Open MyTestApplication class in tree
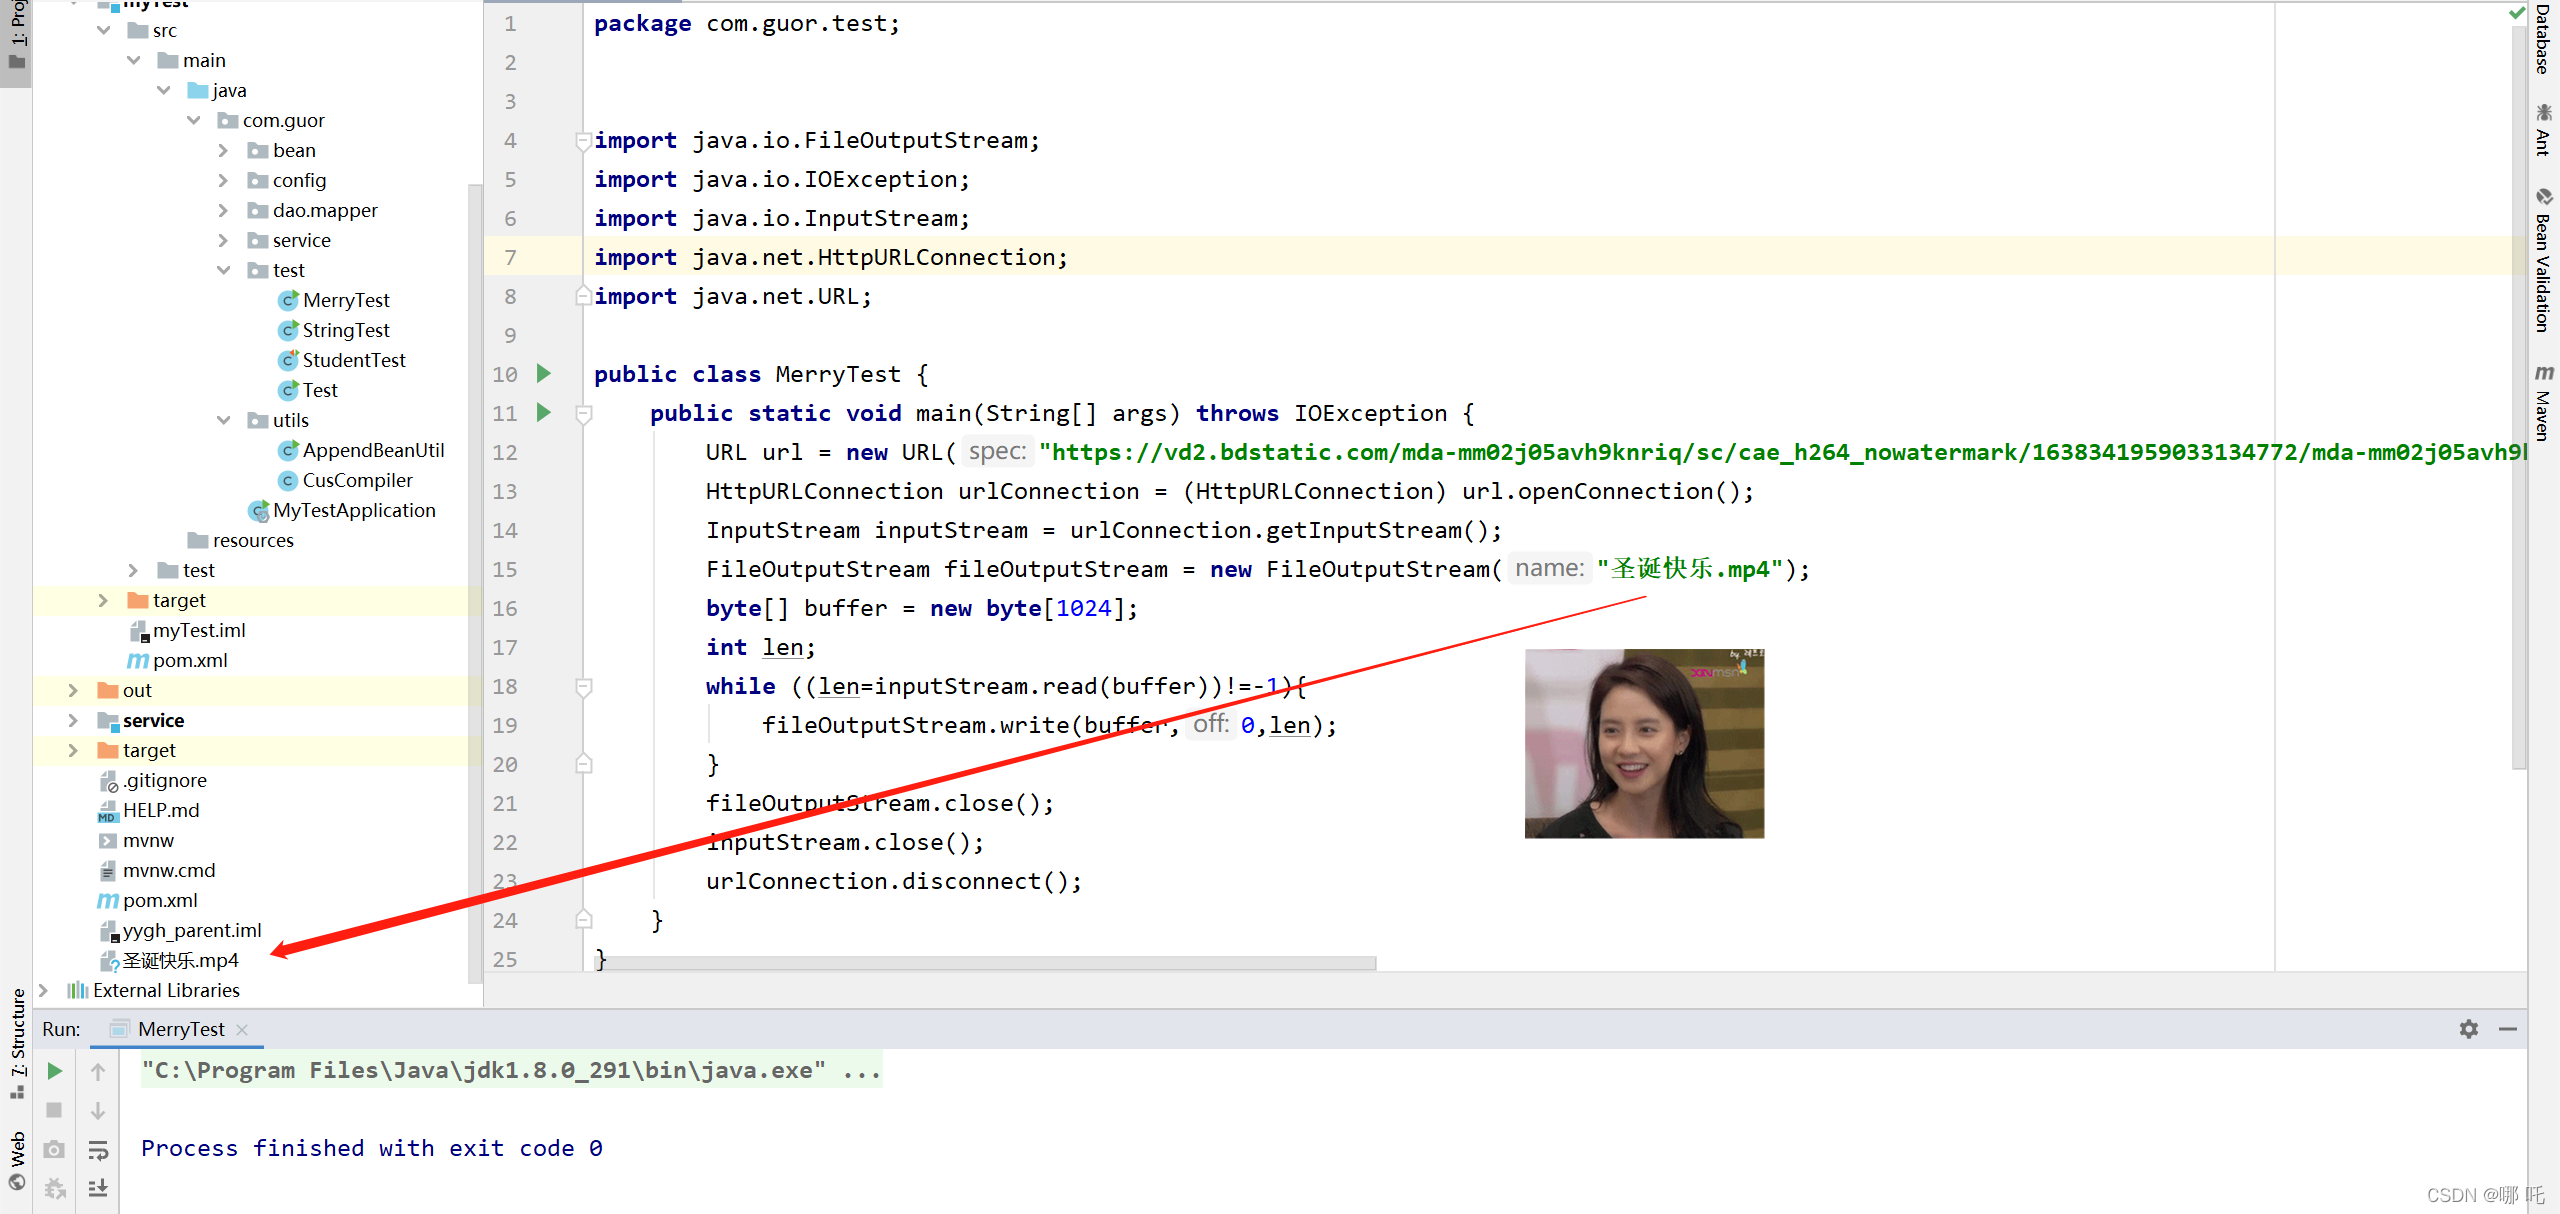 [x=354, y=510]
